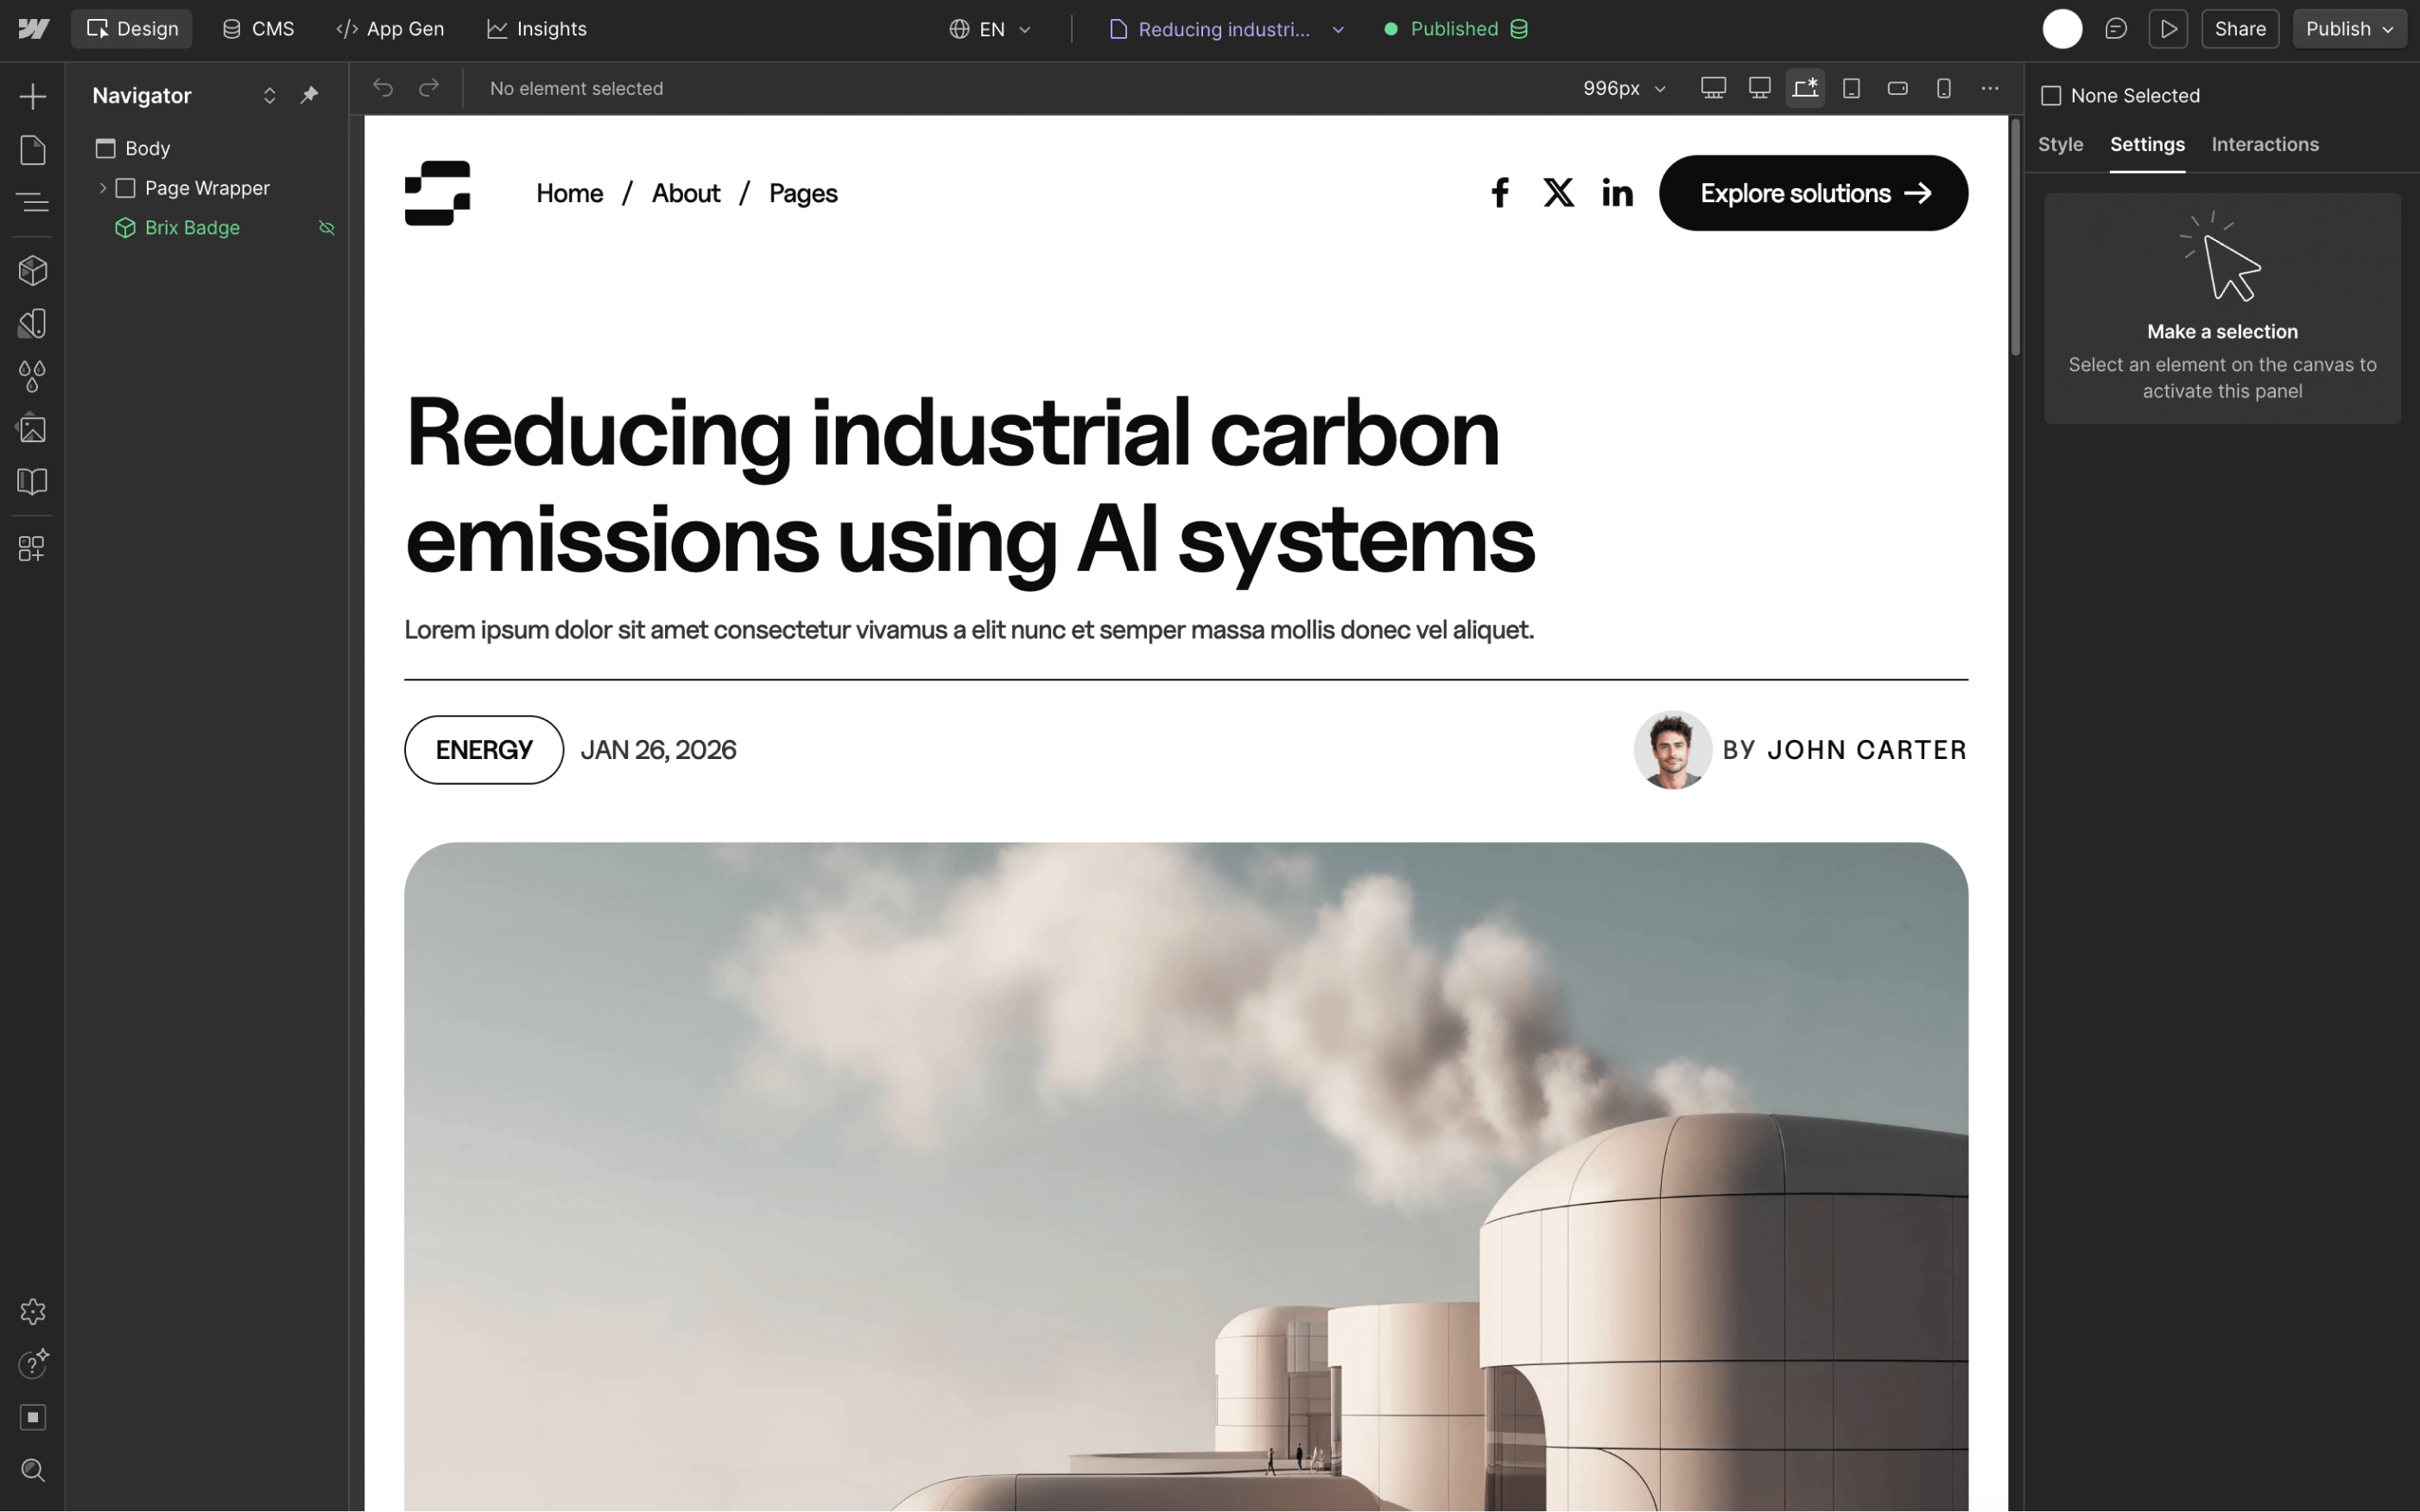Open project search at sidebar bottom
Viewport: 2420px width, 1512px height.
point(33,1470)
